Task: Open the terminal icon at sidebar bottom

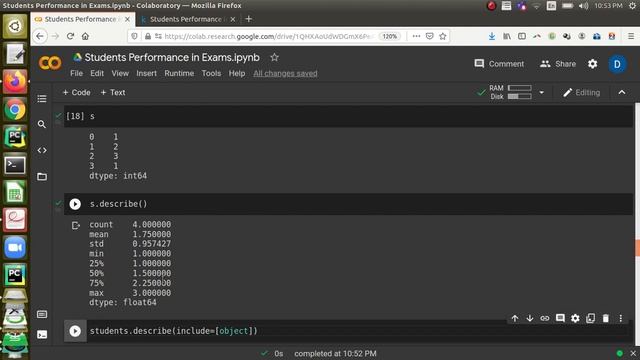Action: click(x=42, y=335)
